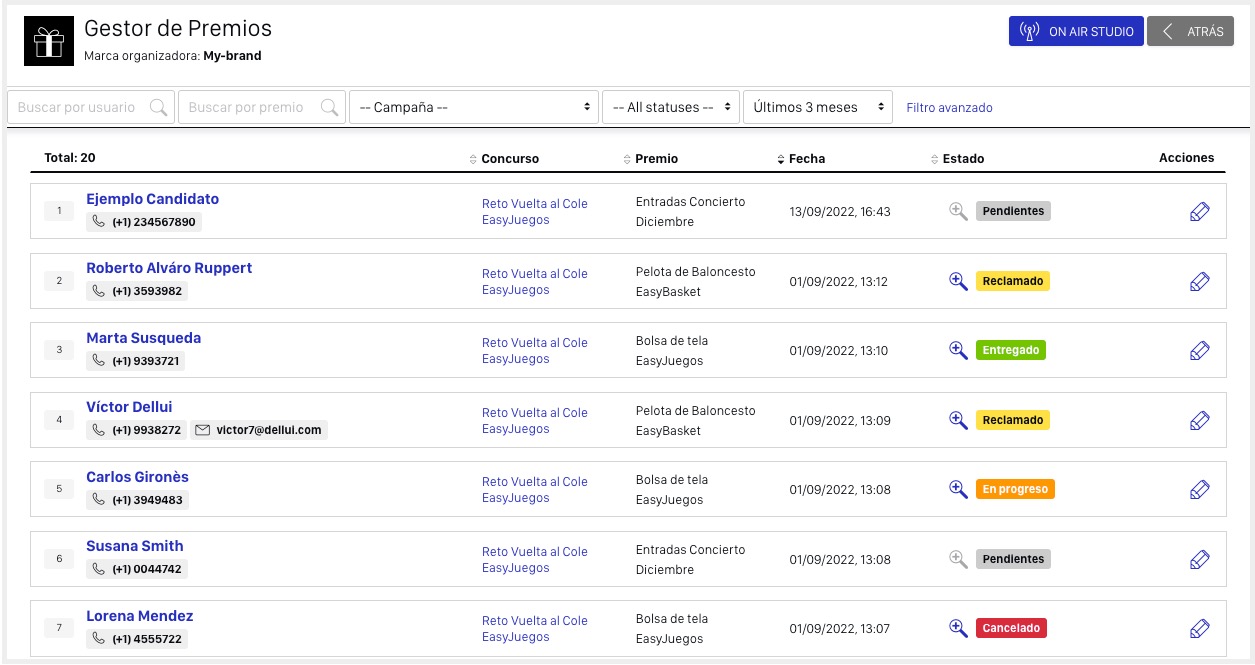Screen dimensions: 1255x665
Task: Open edit pencil for Víctor Dellui
Action: pos(1200,421)
